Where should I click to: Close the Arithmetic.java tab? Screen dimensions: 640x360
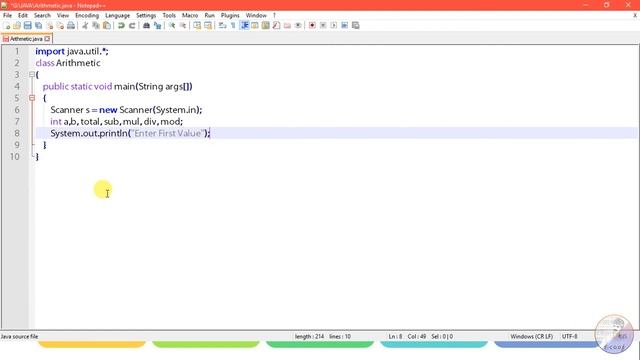[x=47, y=39]
